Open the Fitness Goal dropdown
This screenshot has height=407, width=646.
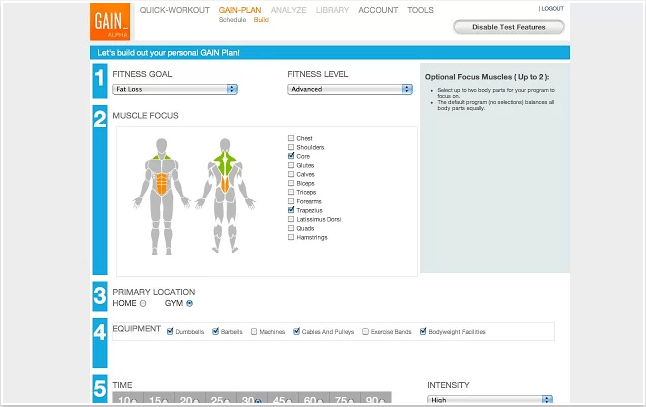[175, 89]
